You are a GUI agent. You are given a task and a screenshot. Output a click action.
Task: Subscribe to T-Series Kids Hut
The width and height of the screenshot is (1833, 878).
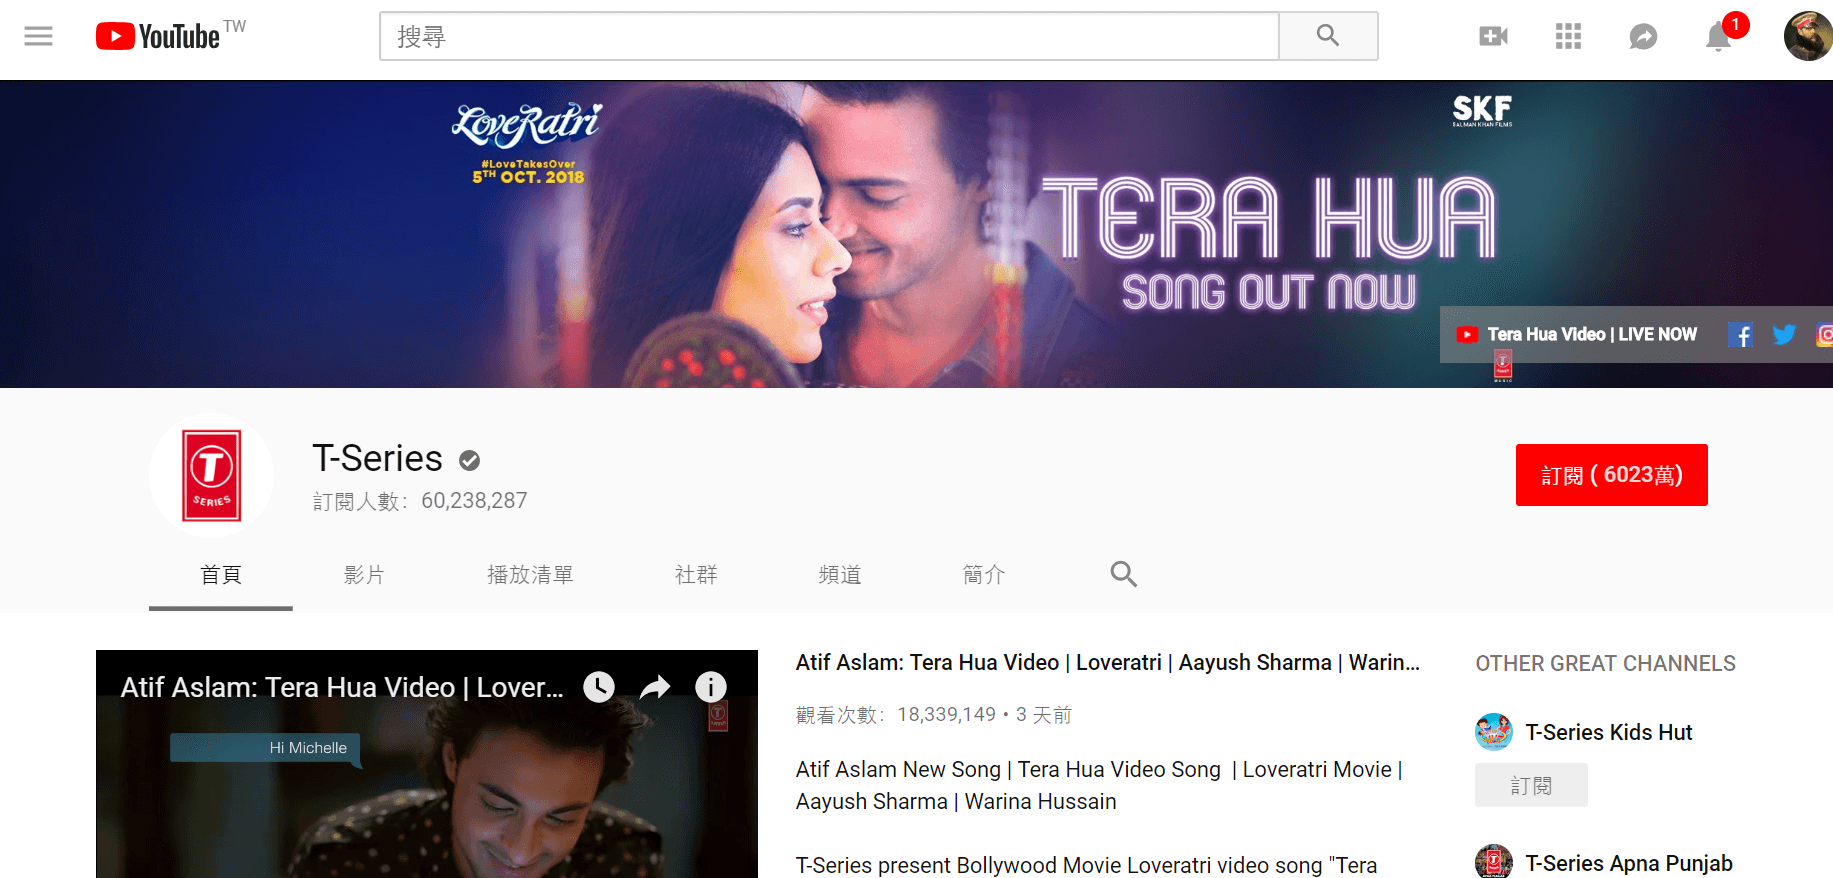(x=1531, y=785)
